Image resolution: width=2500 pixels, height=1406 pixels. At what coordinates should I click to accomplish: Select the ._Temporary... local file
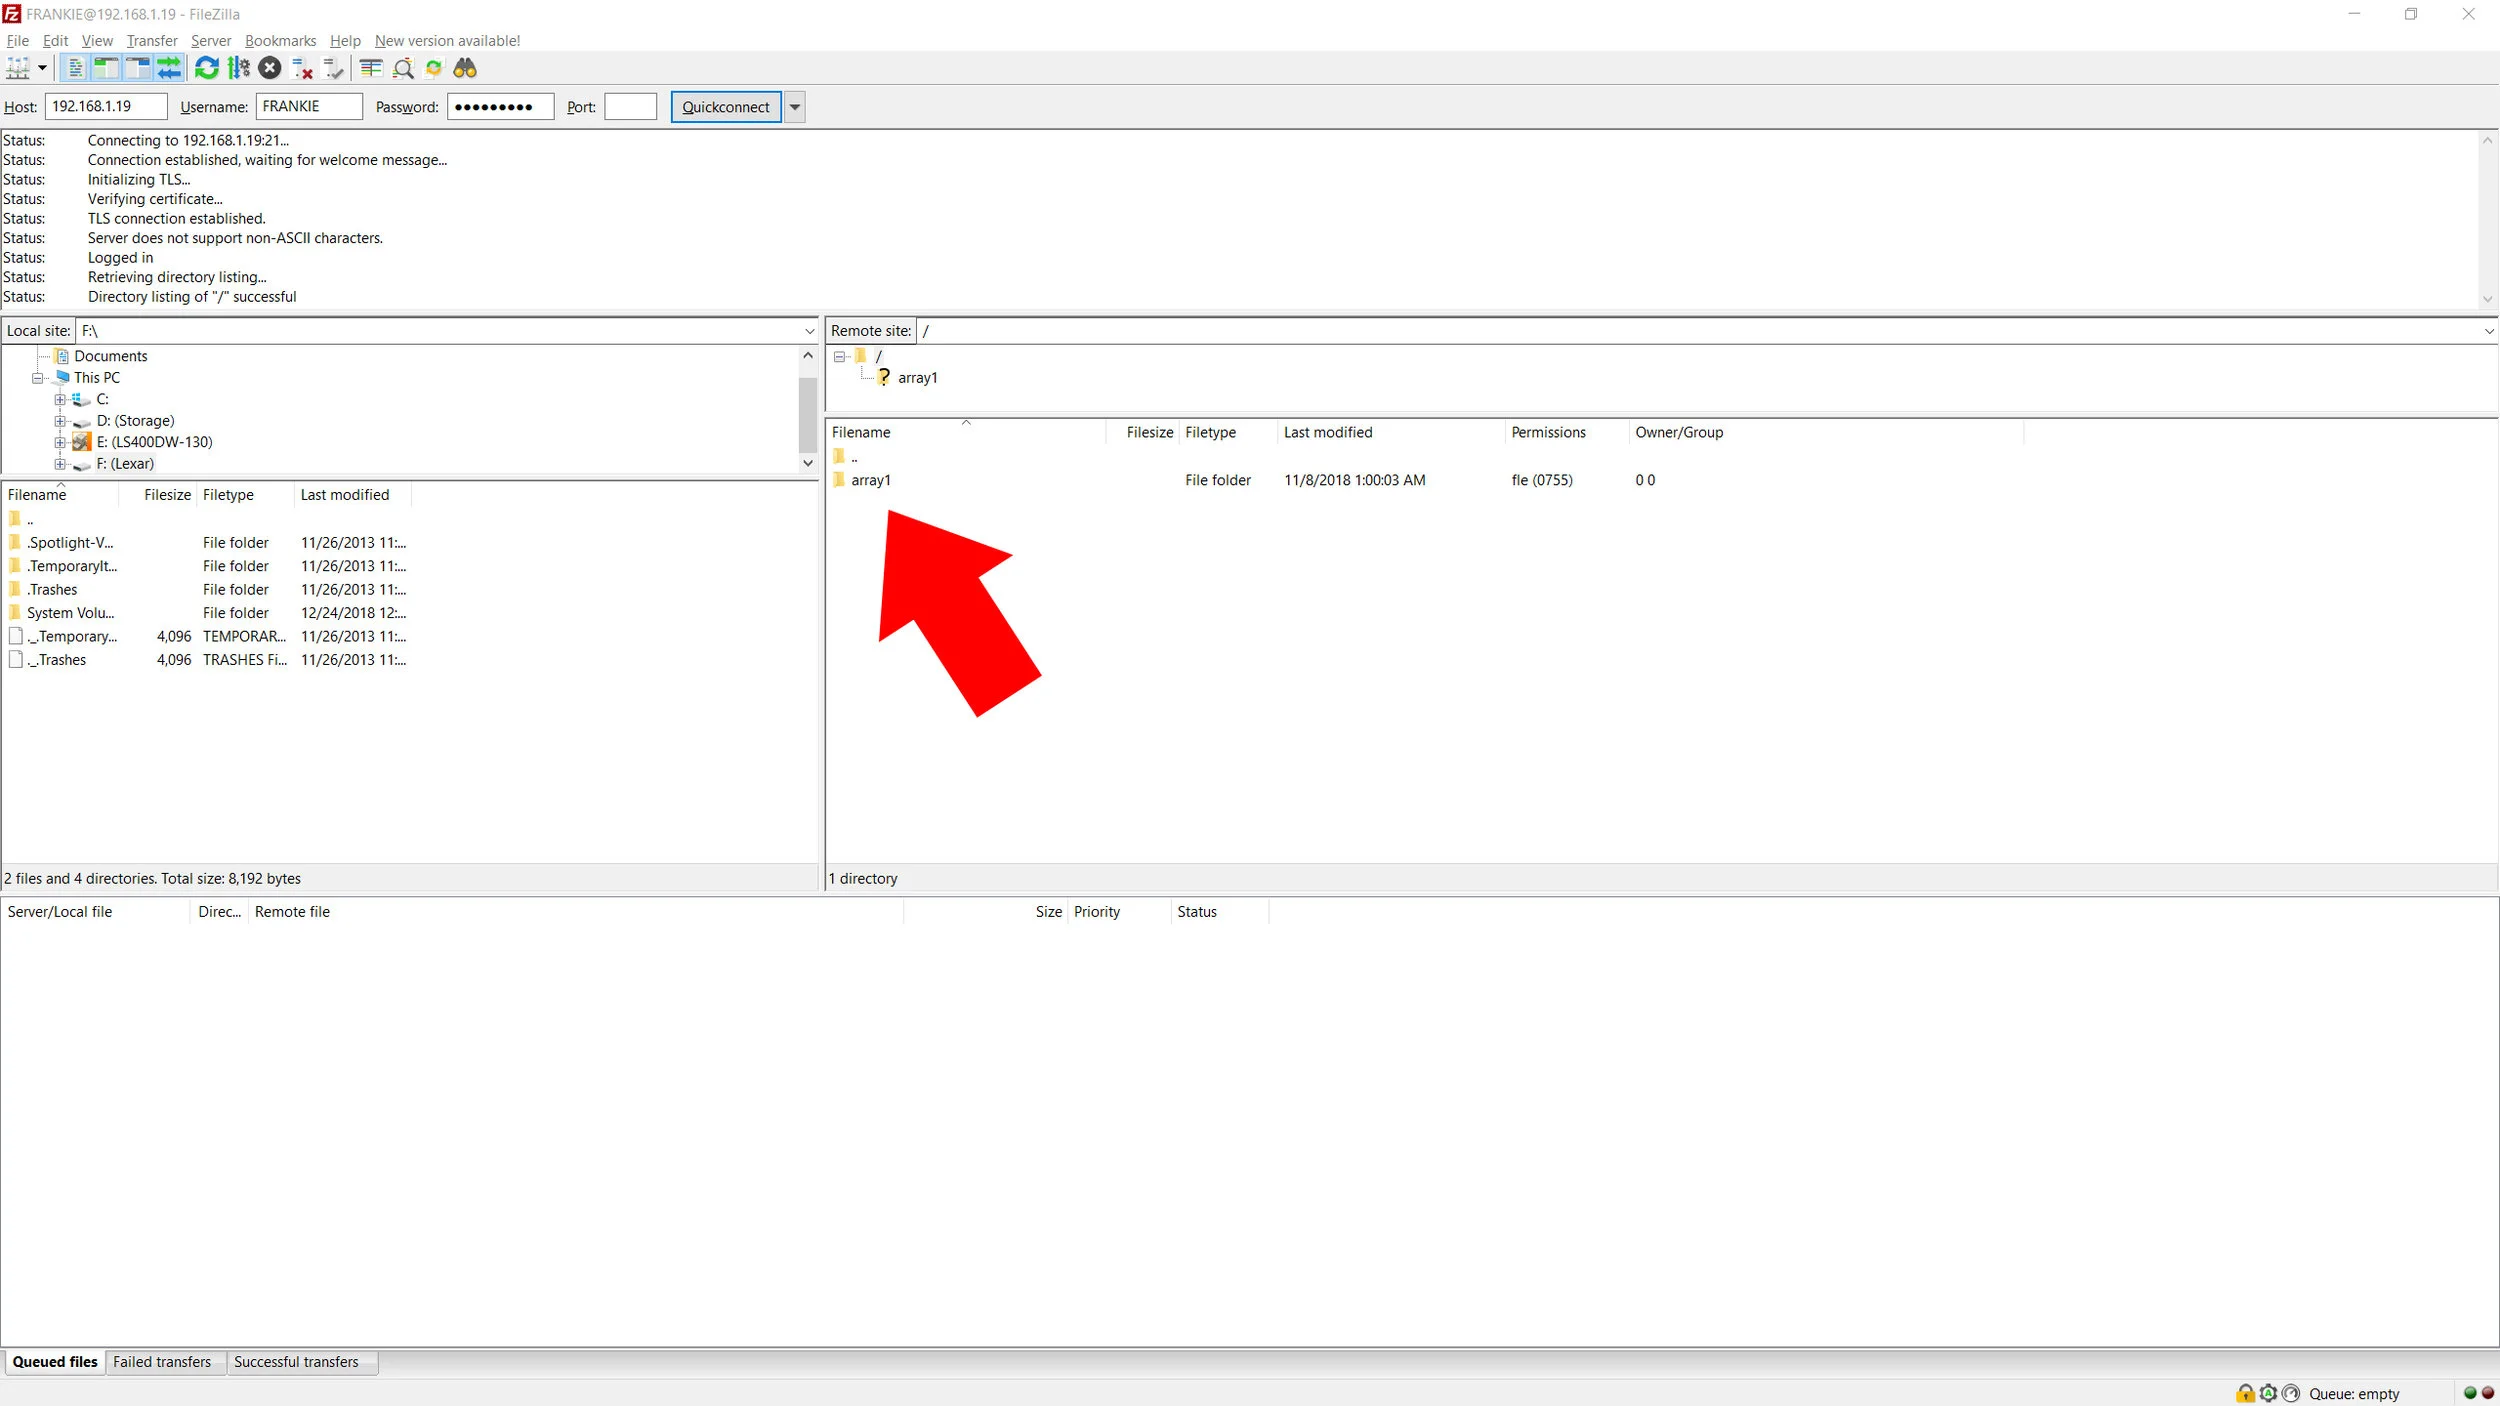pyautogui.click(x=72, y=636)
